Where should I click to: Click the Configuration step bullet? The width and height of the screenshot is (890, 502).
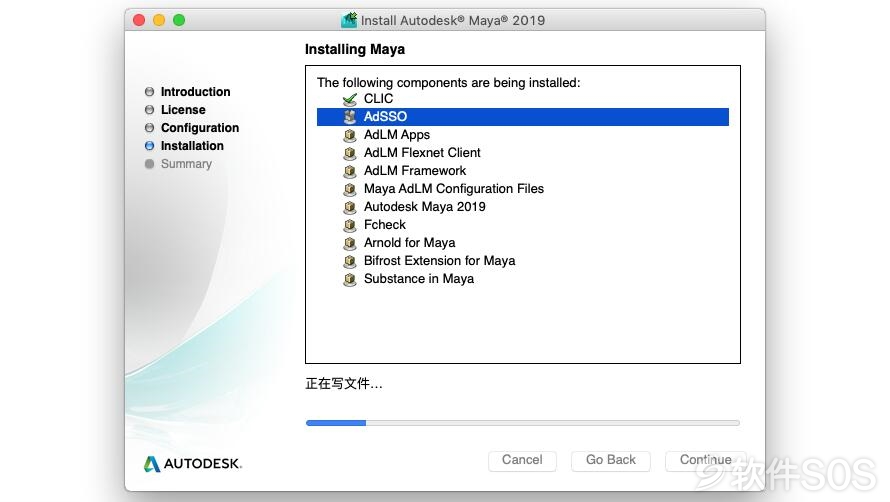(x=149, y=128)
